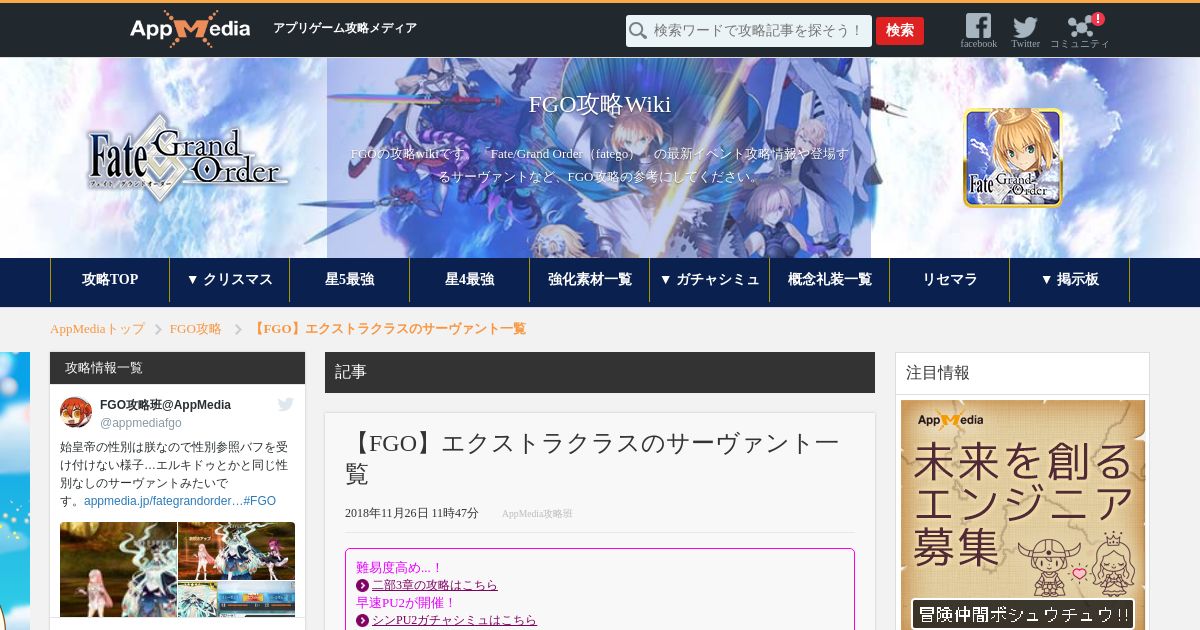Open the 強化素材一覧 menu item
This screenshot has width=1200, height=630.
pos(590,280)
